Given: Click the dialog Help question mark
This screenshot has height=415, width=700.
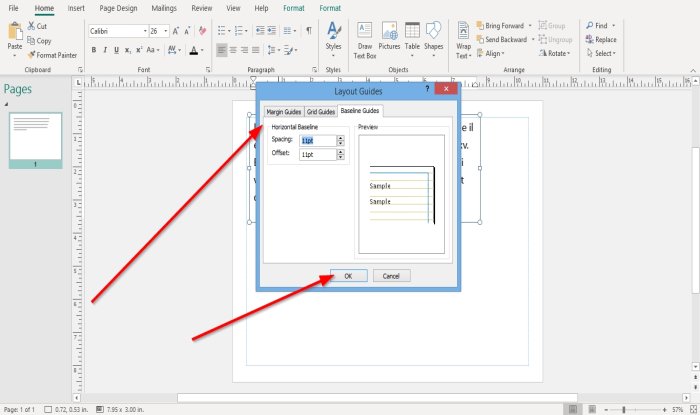Looking at the screenshot, I should click(x=427, y=88).
